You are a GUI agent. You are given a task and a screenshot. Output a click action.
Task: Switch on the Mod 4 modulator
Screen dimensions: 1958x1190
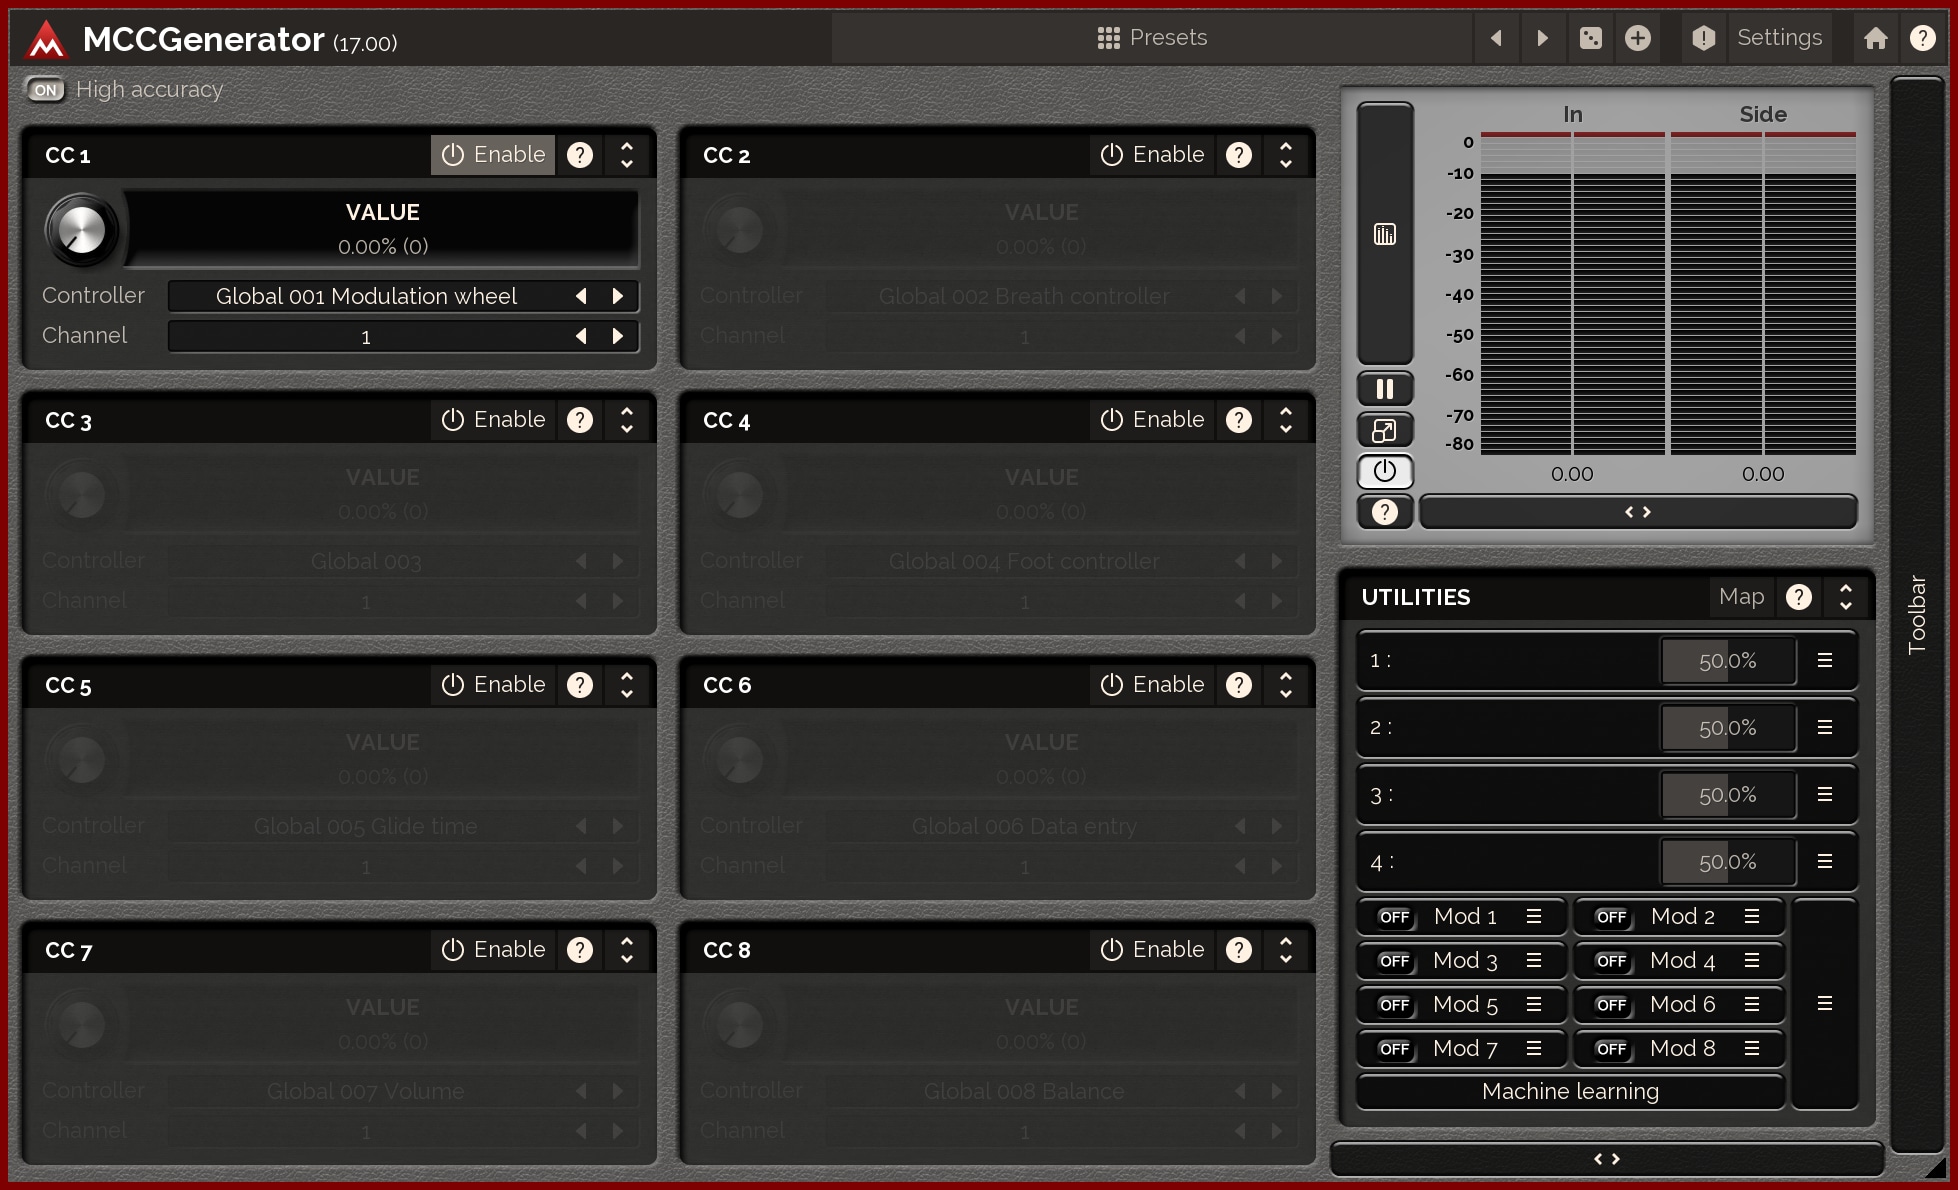[x=1611, y=961]
